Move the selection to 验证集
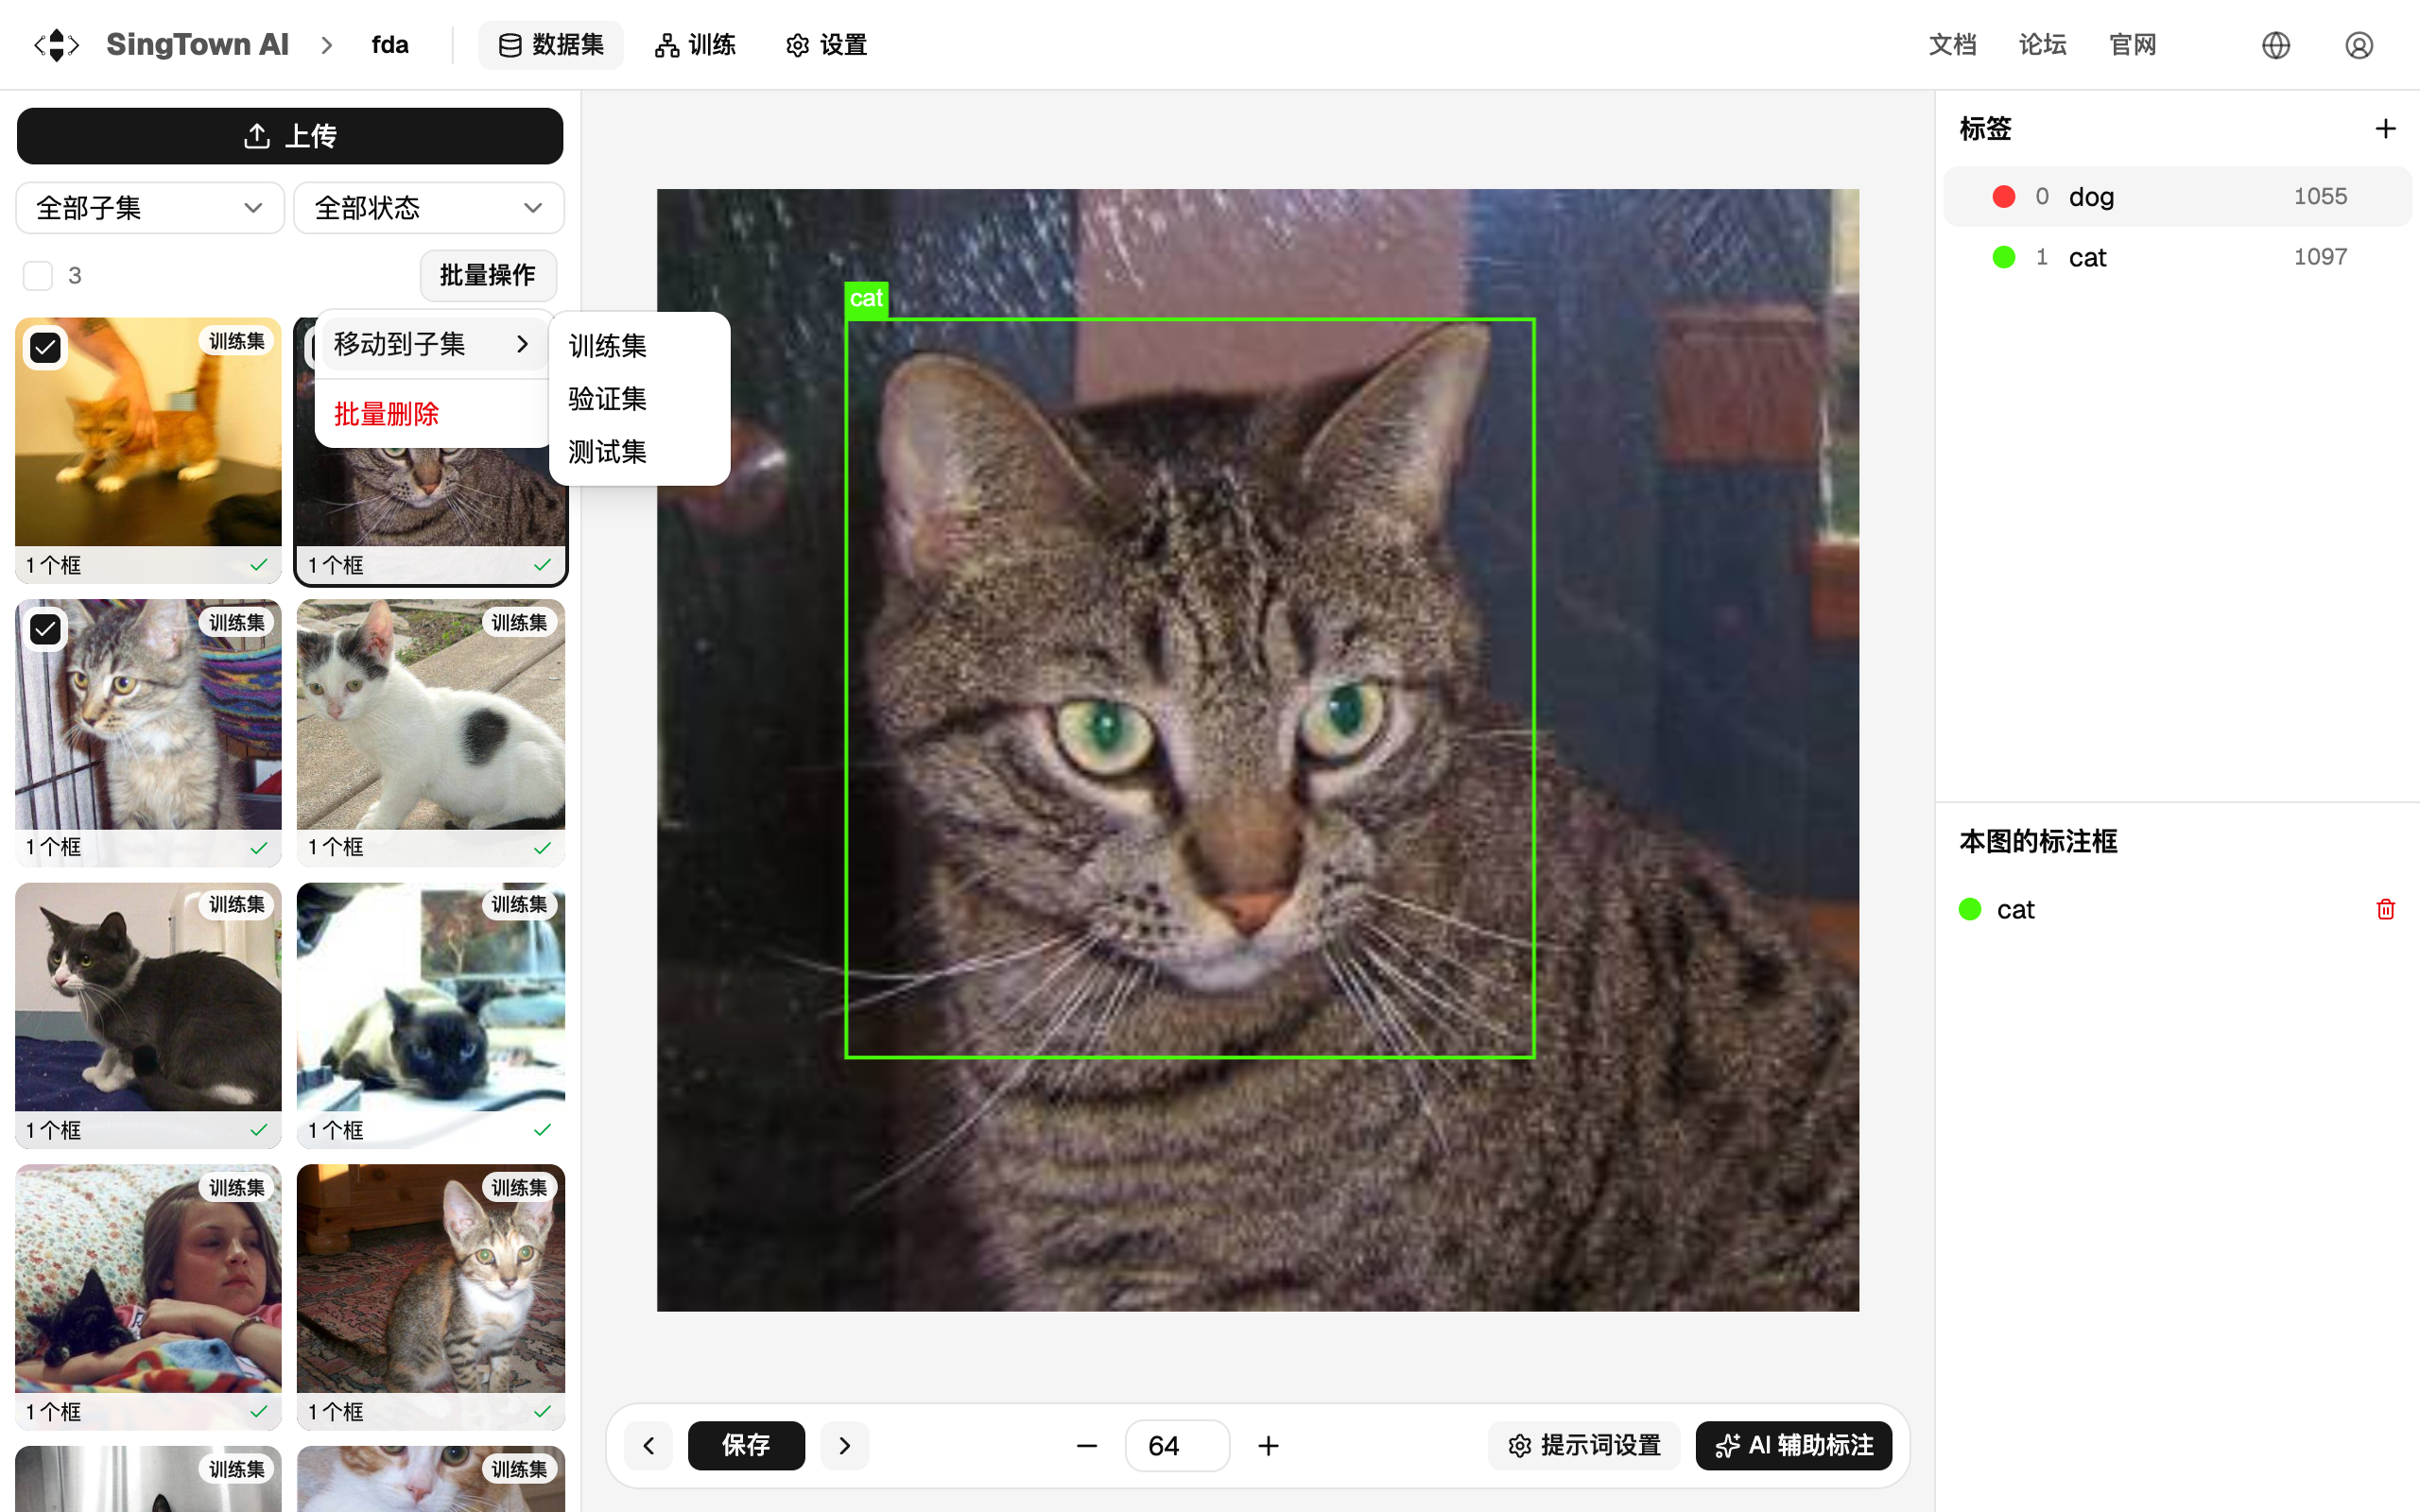2420x1512 pixels. [608, 399]
